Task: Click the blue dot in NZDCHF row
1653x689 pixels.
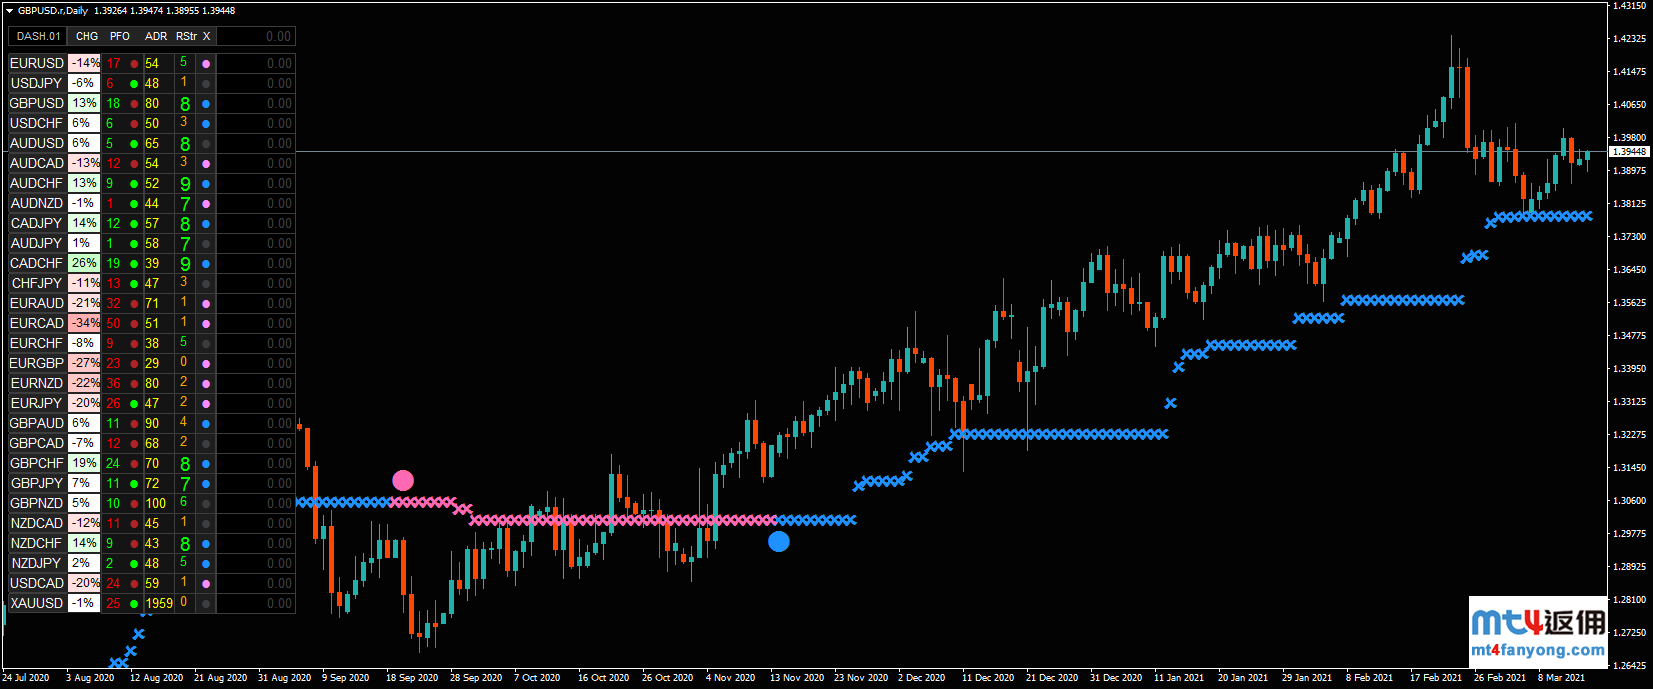Action: pos(206,544)
